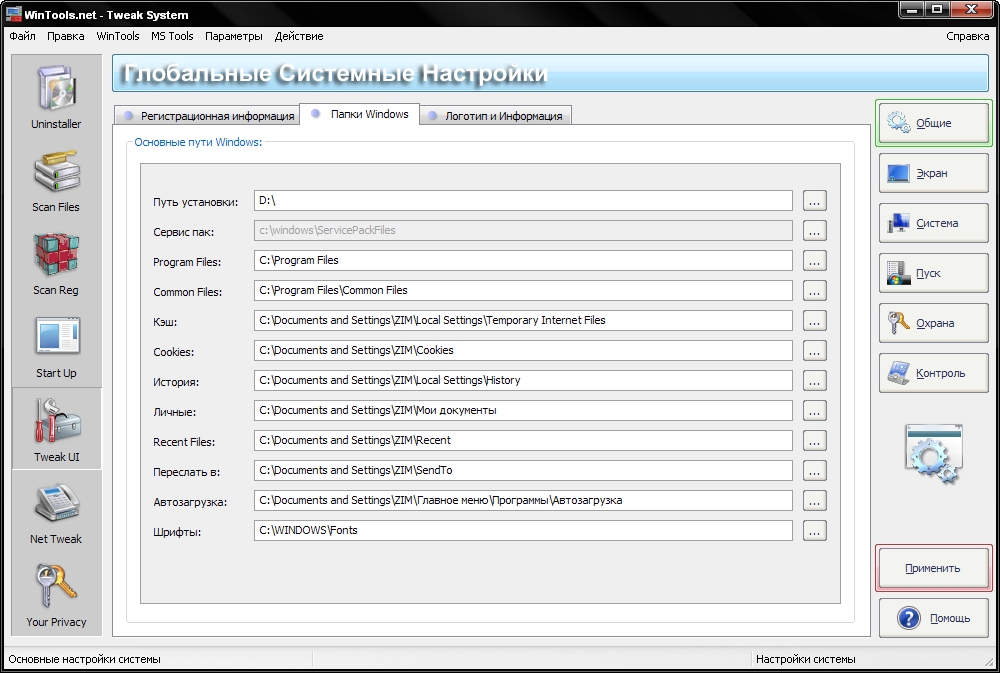Click the Сервис пак path field
The width and height of the screenshot is (1000, 673).
pos(523,230)
